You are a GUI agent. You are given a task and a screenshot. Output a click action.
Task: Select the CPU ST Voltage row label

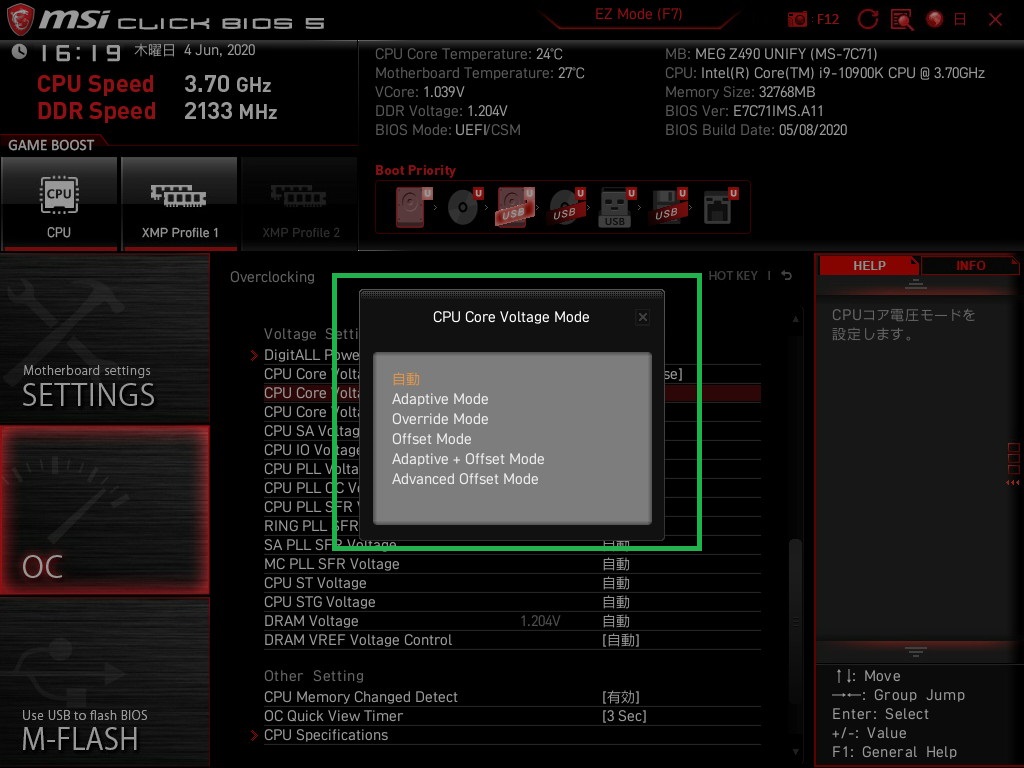click(315, 583)
